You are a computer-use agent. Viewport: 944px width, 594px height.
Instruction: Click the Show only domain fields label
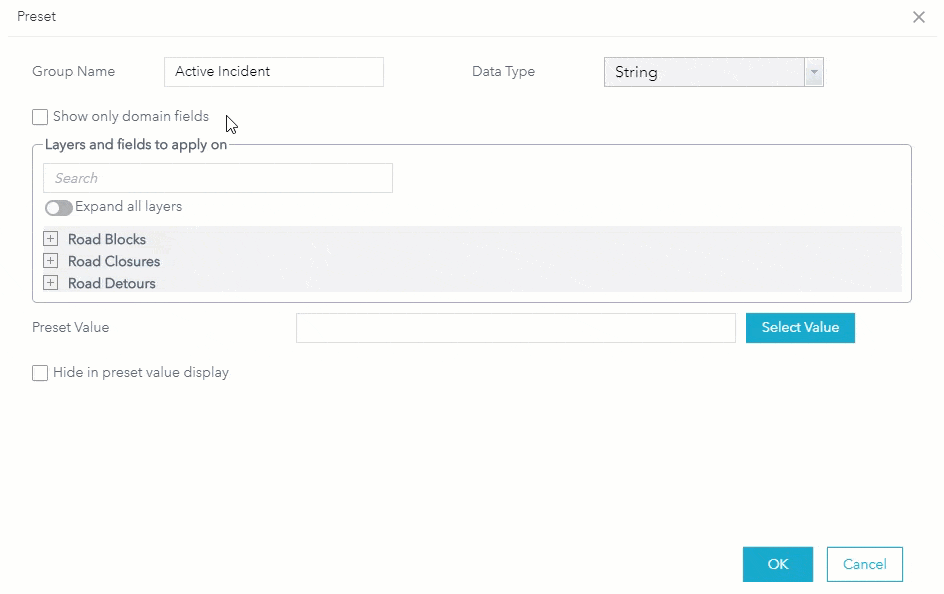(x=131, y=117)
